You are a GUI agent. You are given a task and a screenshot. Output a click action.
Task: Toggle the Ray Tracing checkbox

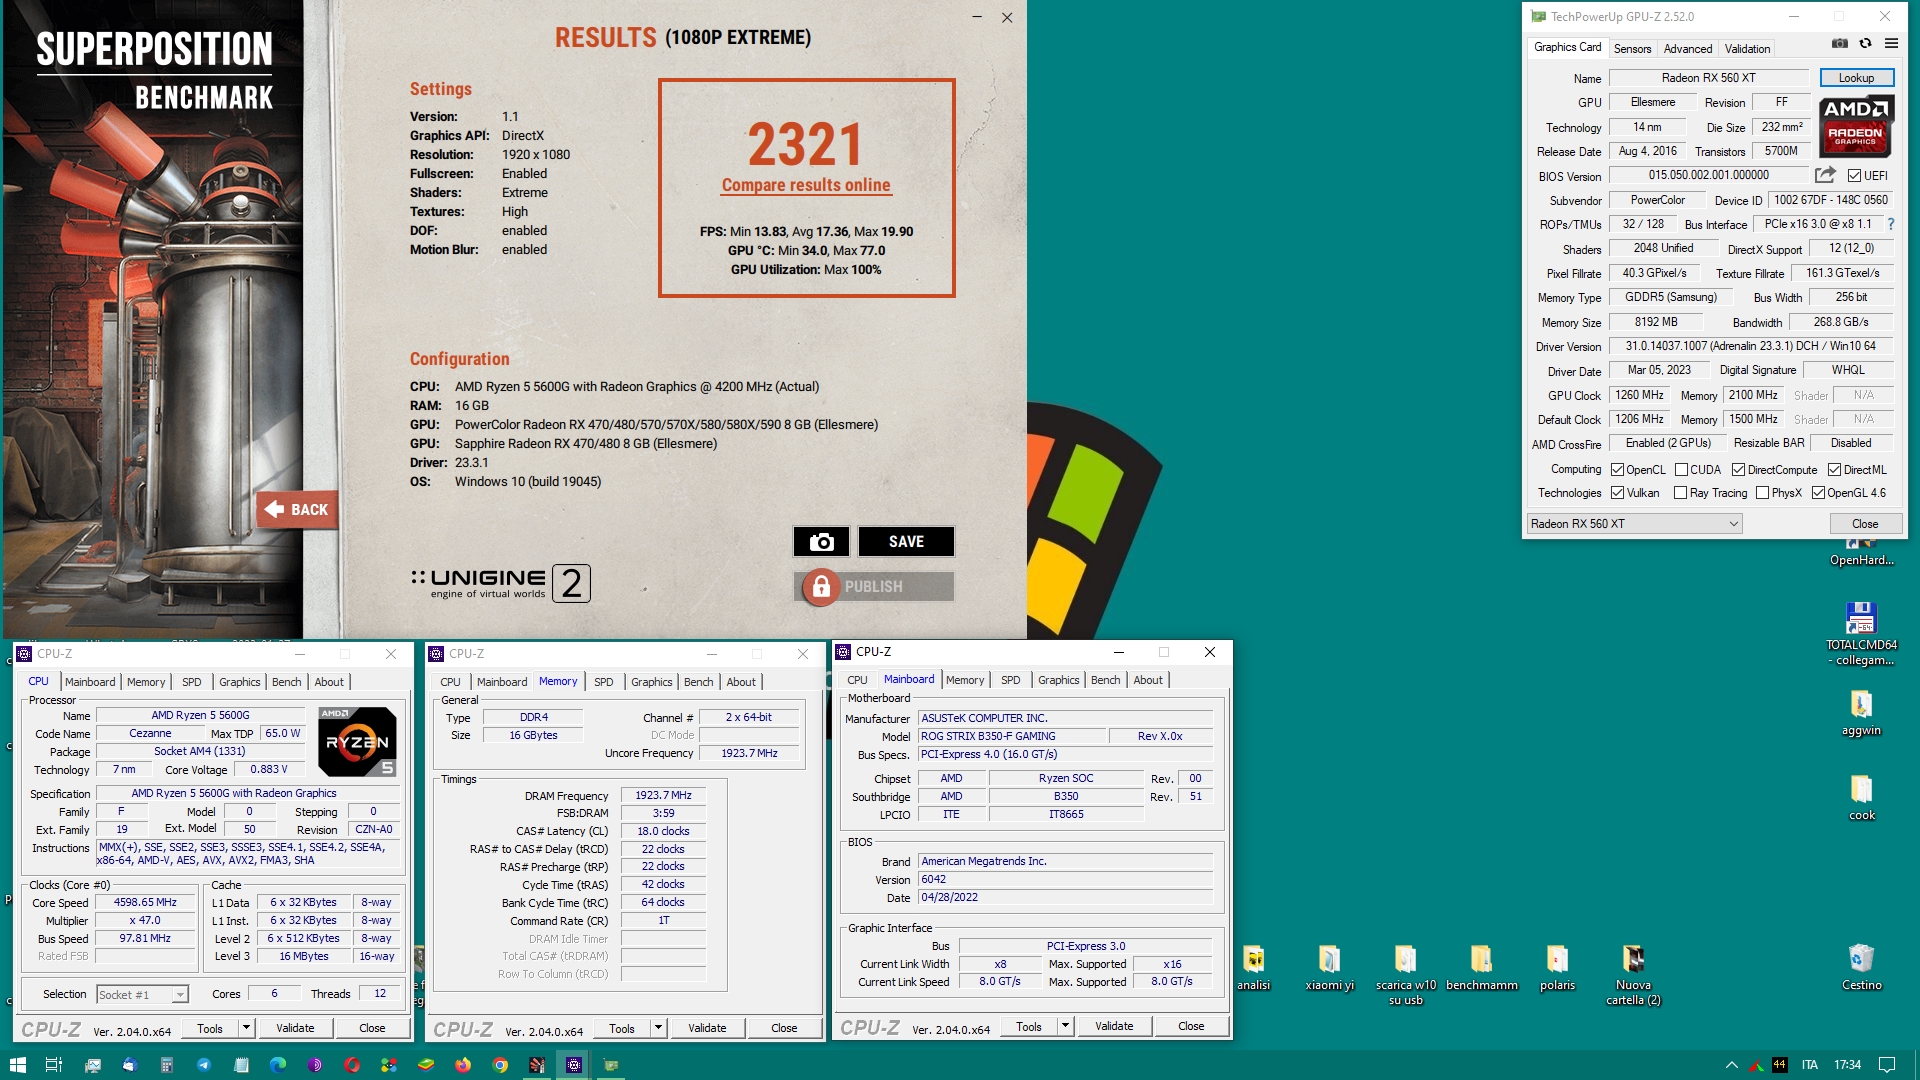pos(1680,493)
